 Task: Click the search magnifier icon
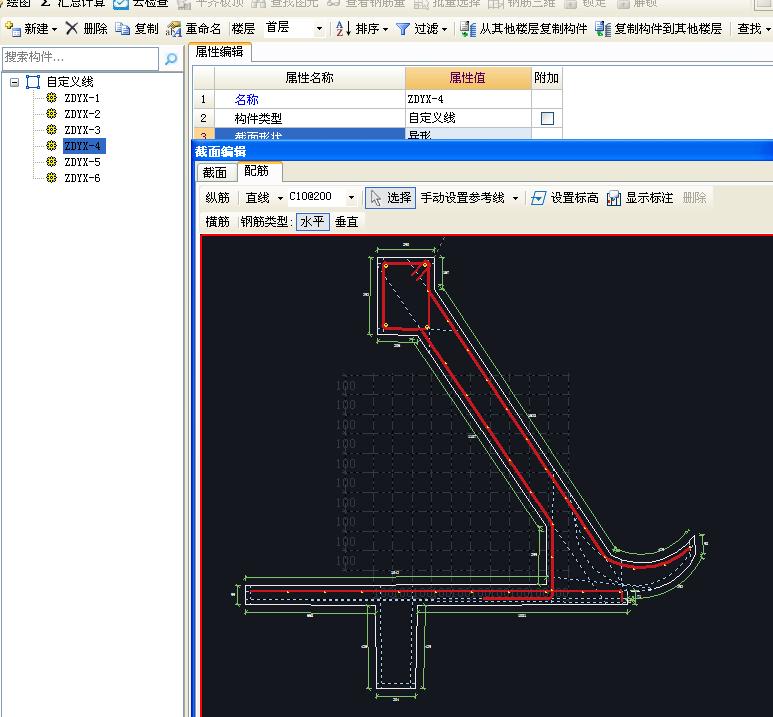171,60
